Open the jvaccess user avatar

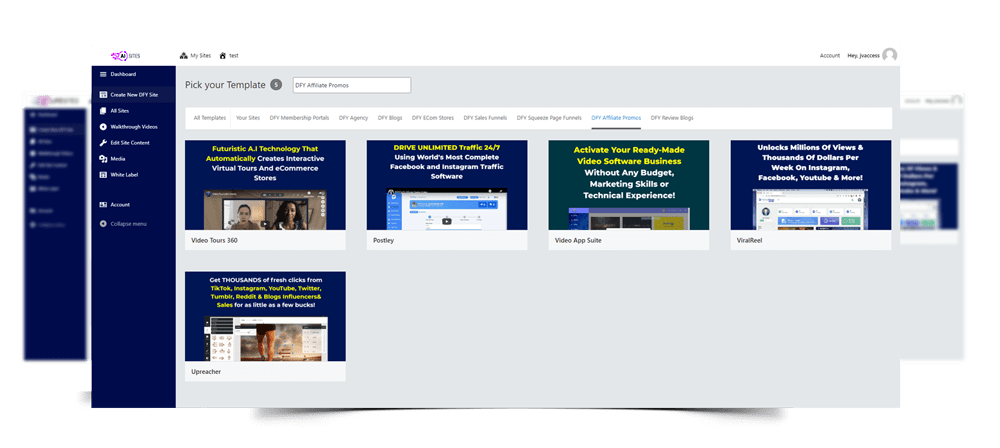(x=890, y=56)
